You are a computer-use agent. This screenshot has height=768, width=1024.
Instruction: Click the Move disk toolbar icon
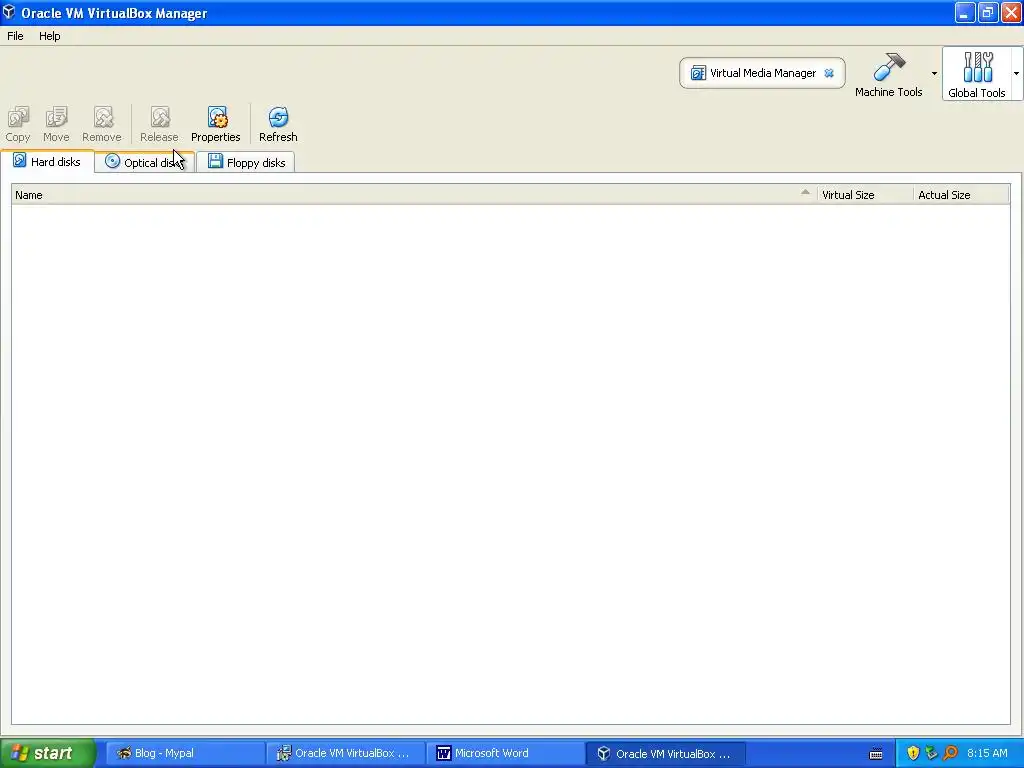click(56, 124)
